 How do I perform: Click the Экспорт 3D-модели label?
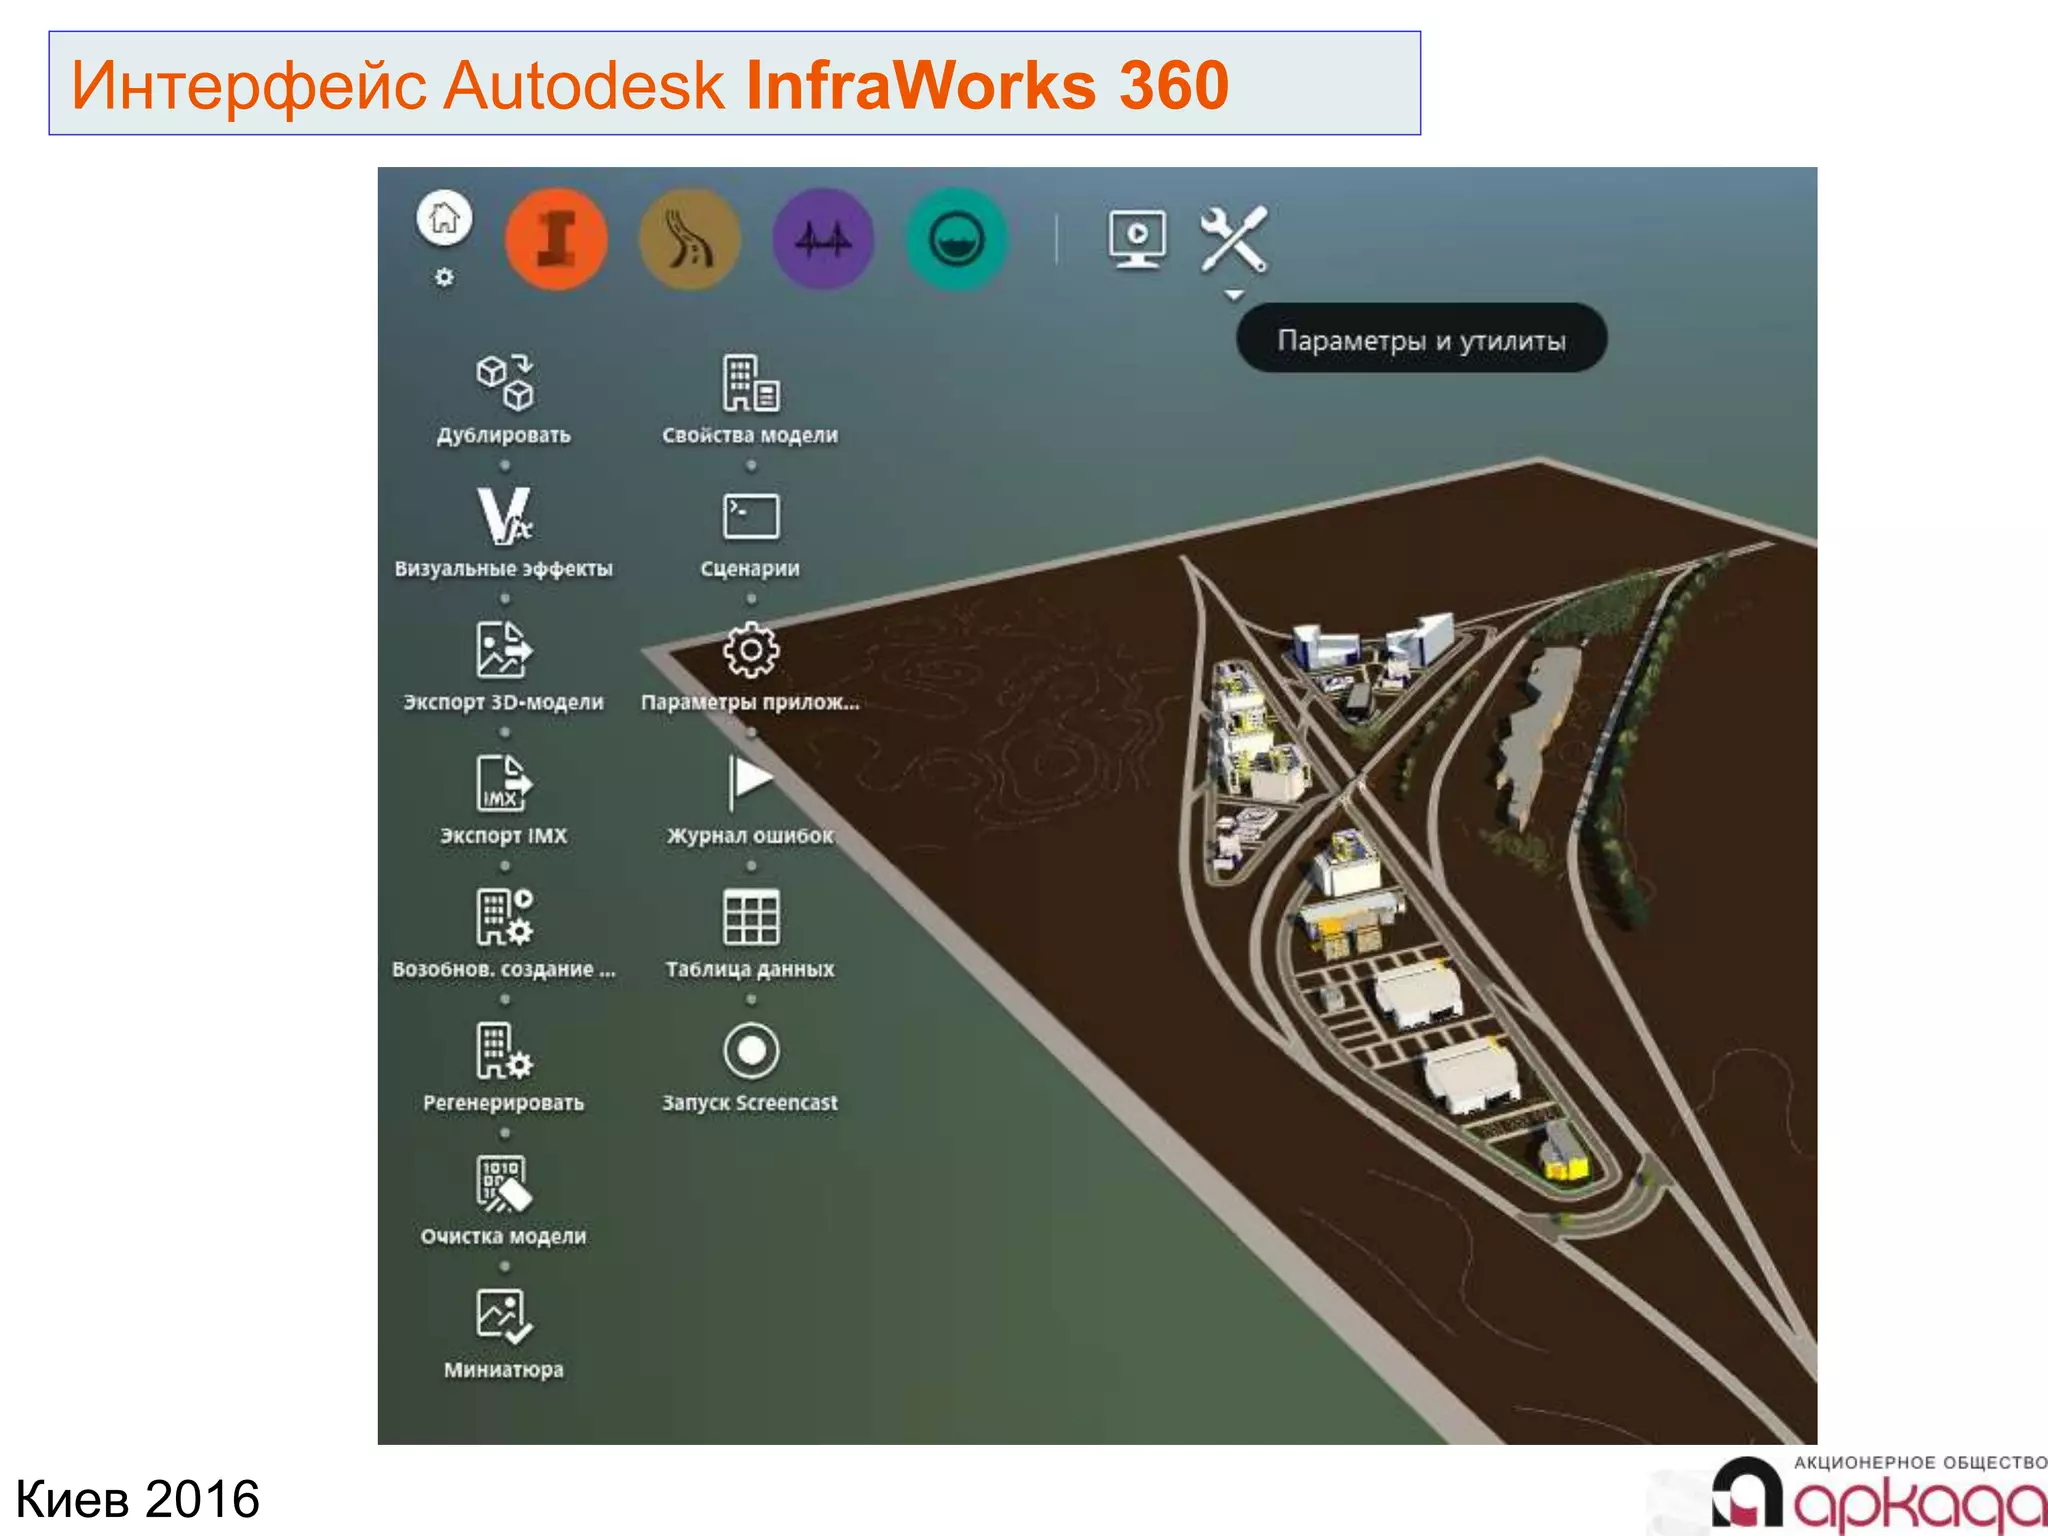click(x=504, y=702)
